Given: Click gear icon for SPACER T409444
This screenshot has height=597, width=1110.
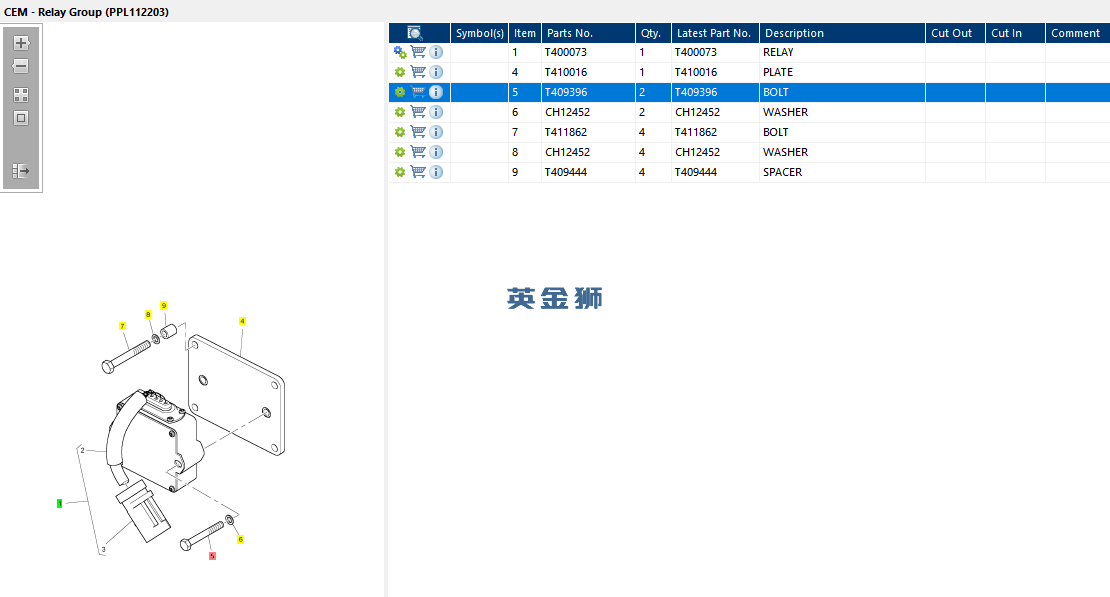Looking at the screenshot, I should (x=400, y=172).
